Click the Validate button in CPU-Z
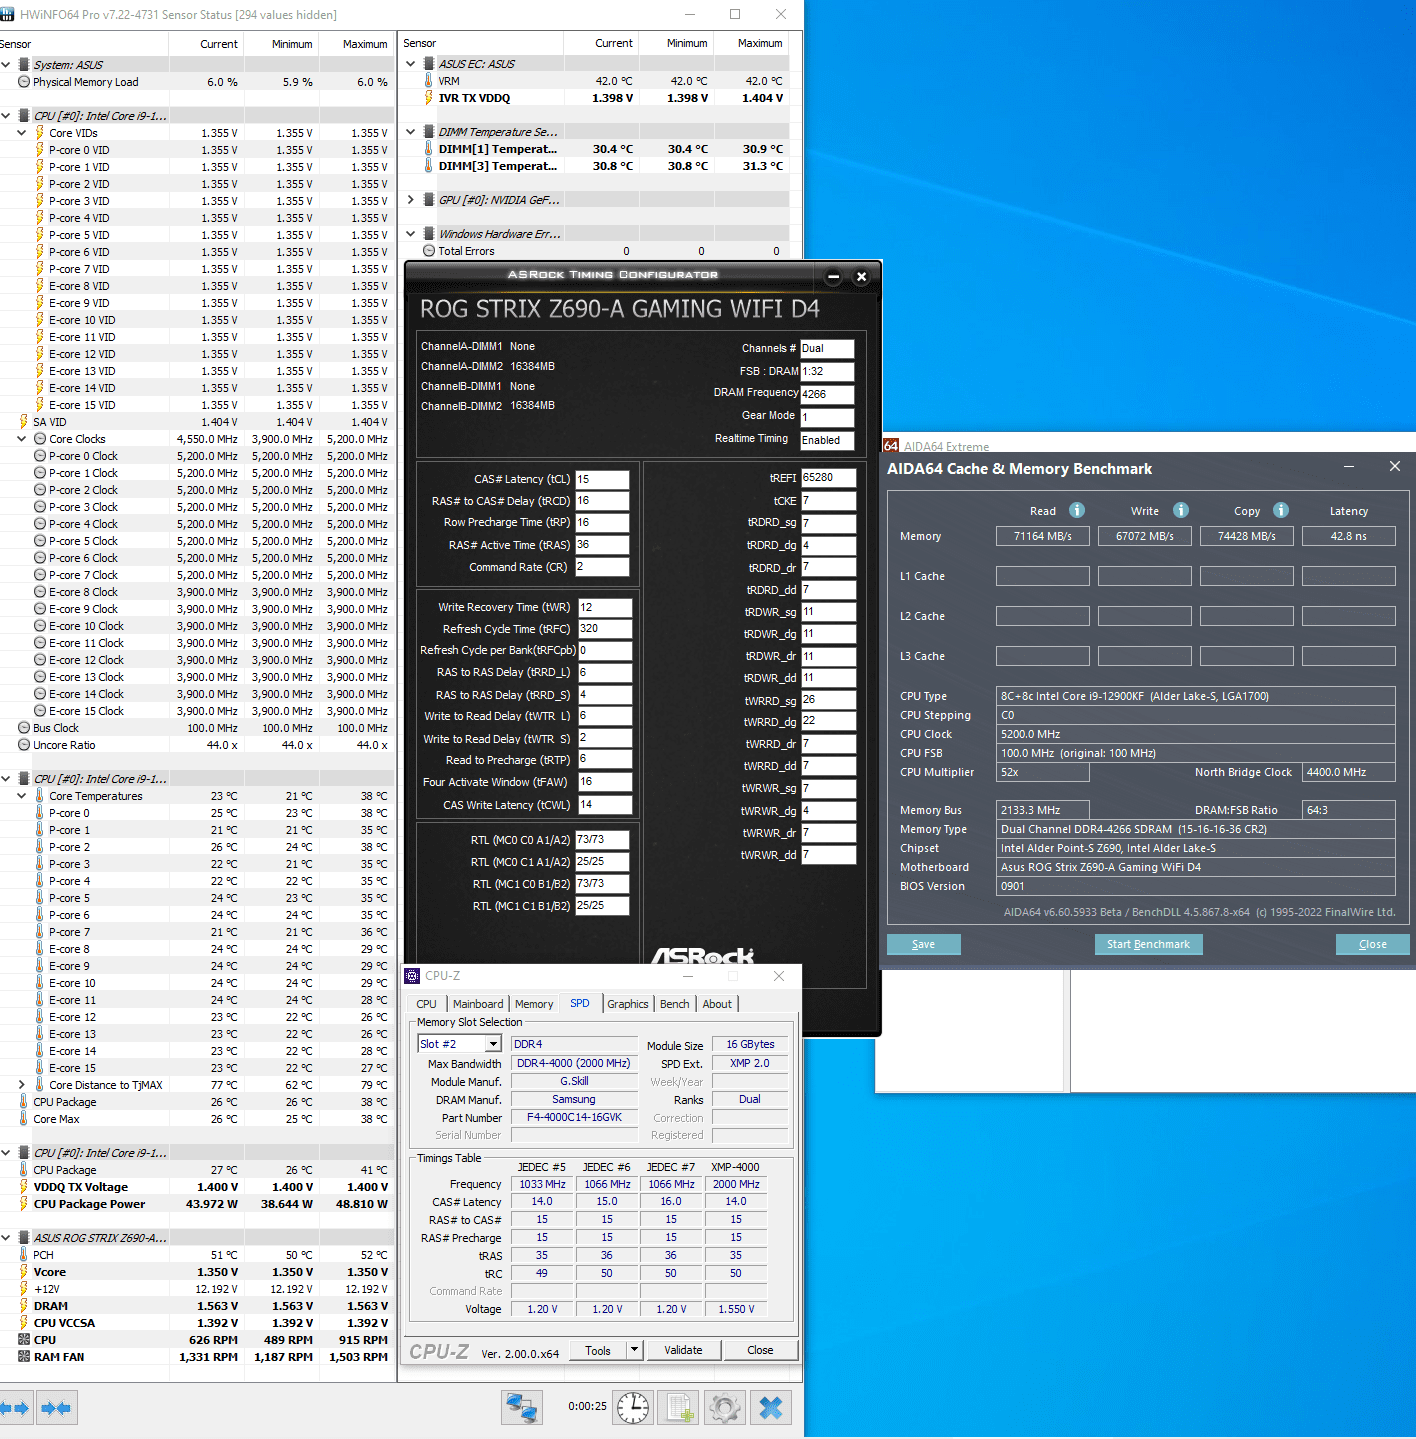Screen dimensions: 1416x1439 tap(683, 1350)
